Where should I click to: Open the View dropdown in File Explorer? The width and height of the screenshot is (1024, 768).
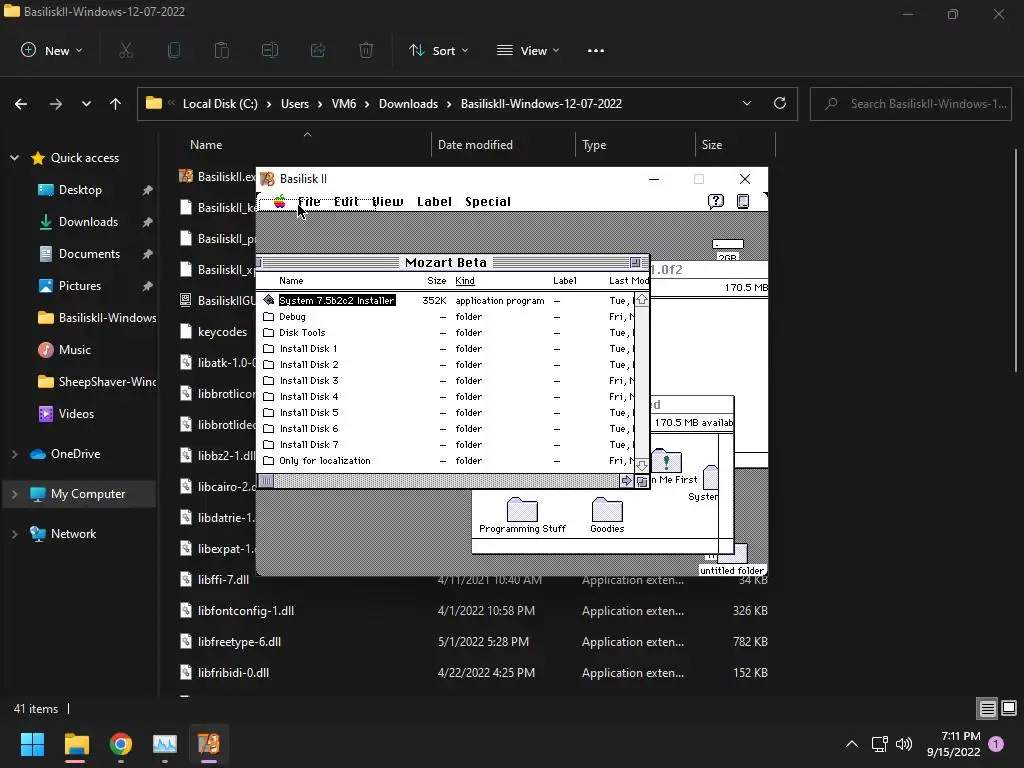(528, 50)
